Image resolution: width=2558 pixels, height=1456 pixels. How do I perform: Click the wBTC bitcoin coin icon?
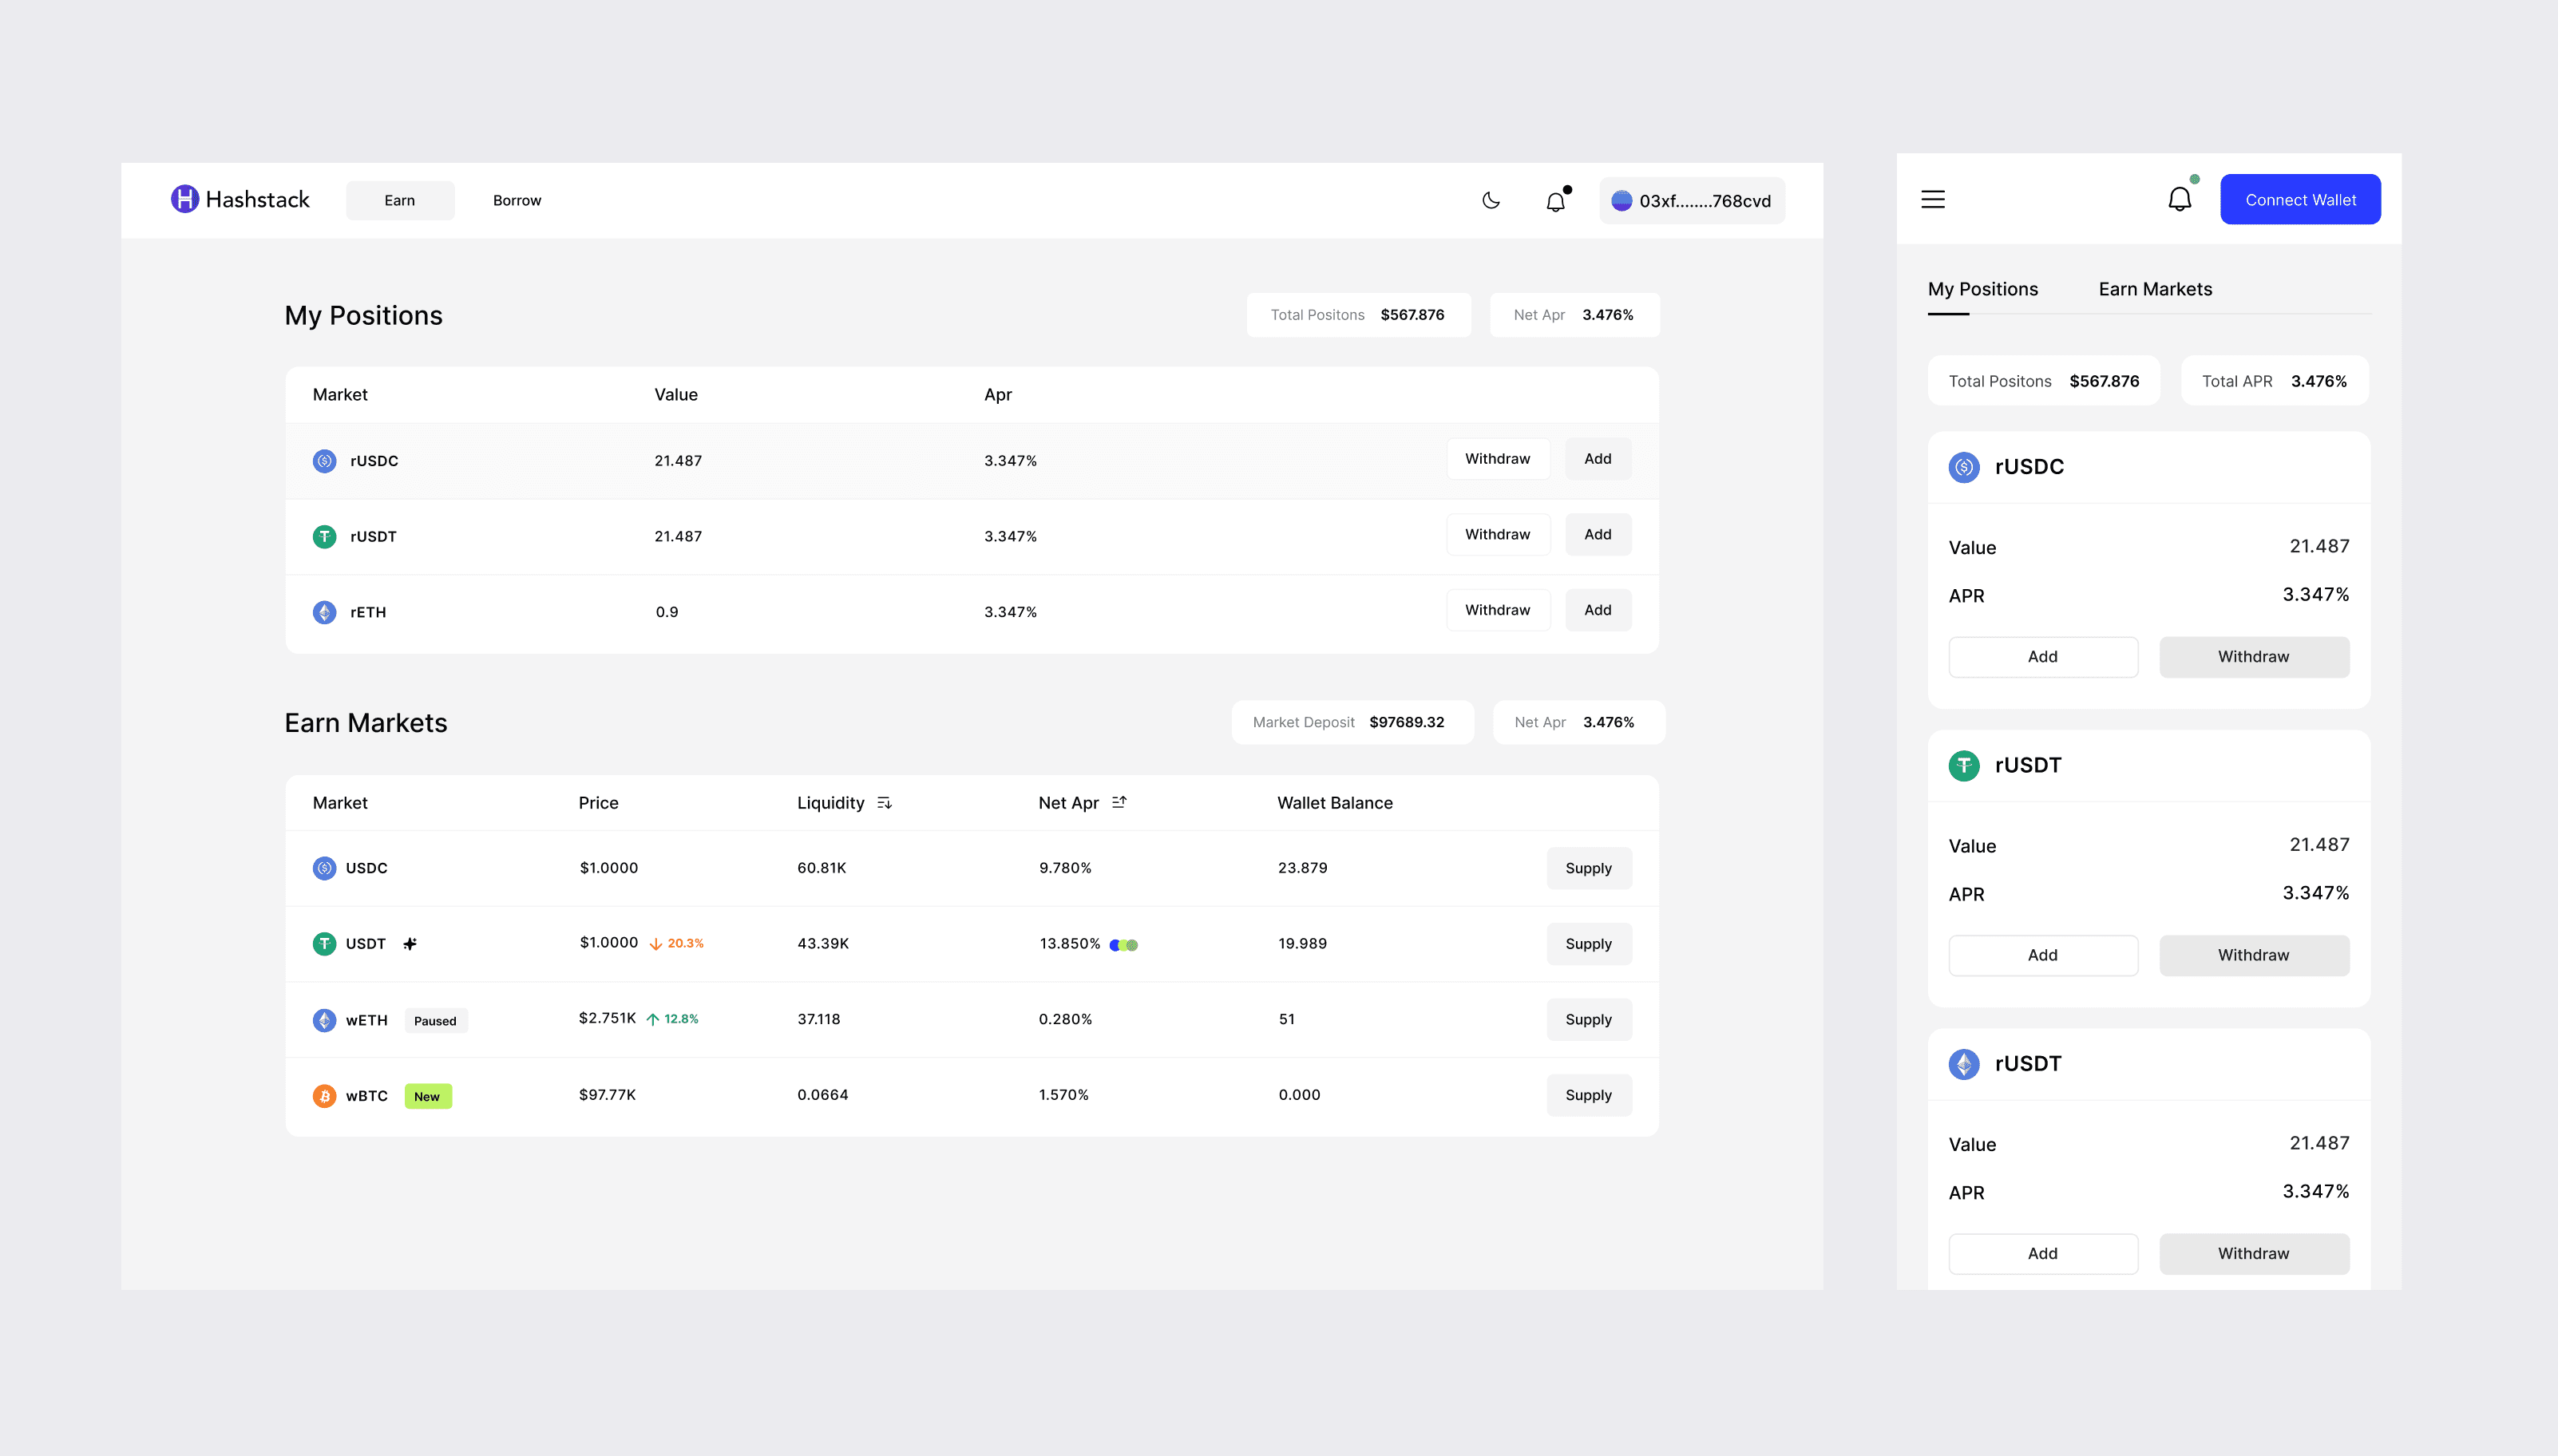click(x=324, y=1096)
